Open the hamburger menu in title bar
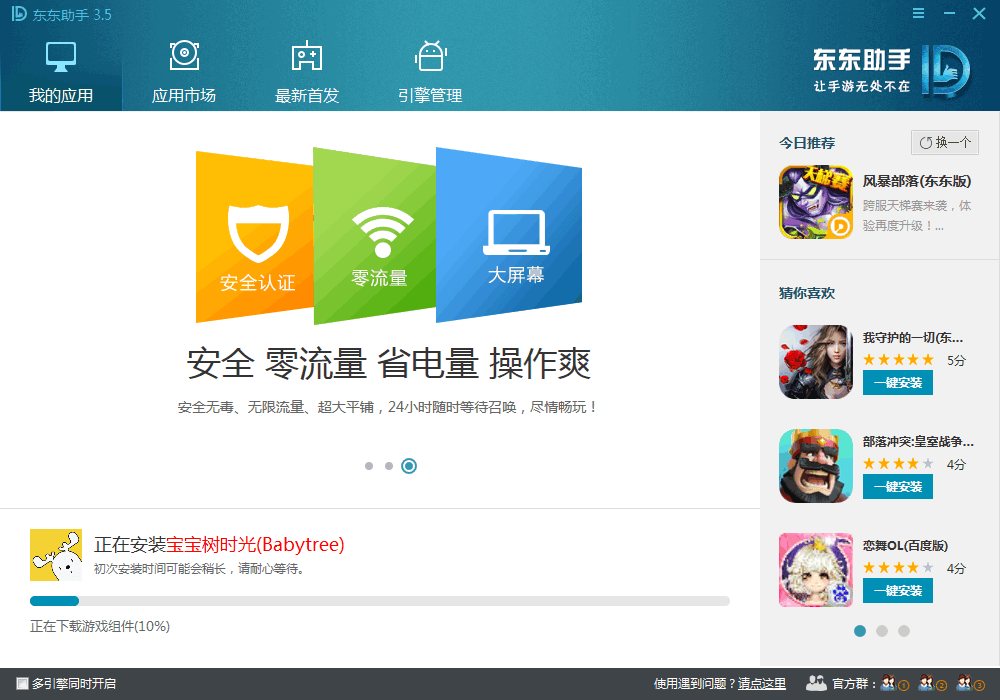 pyautogui.click(x=918, y=13)
